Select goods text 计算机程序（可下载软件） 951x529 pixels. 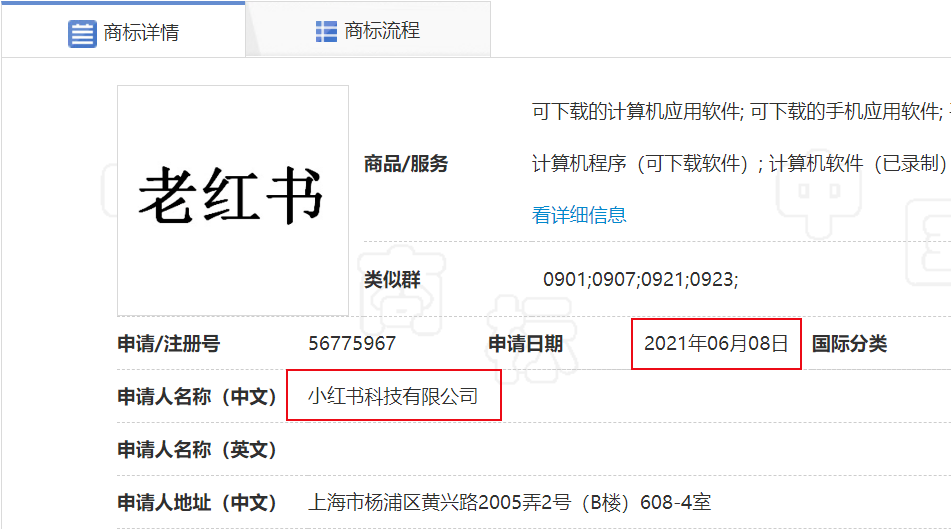tap(640, 163)
